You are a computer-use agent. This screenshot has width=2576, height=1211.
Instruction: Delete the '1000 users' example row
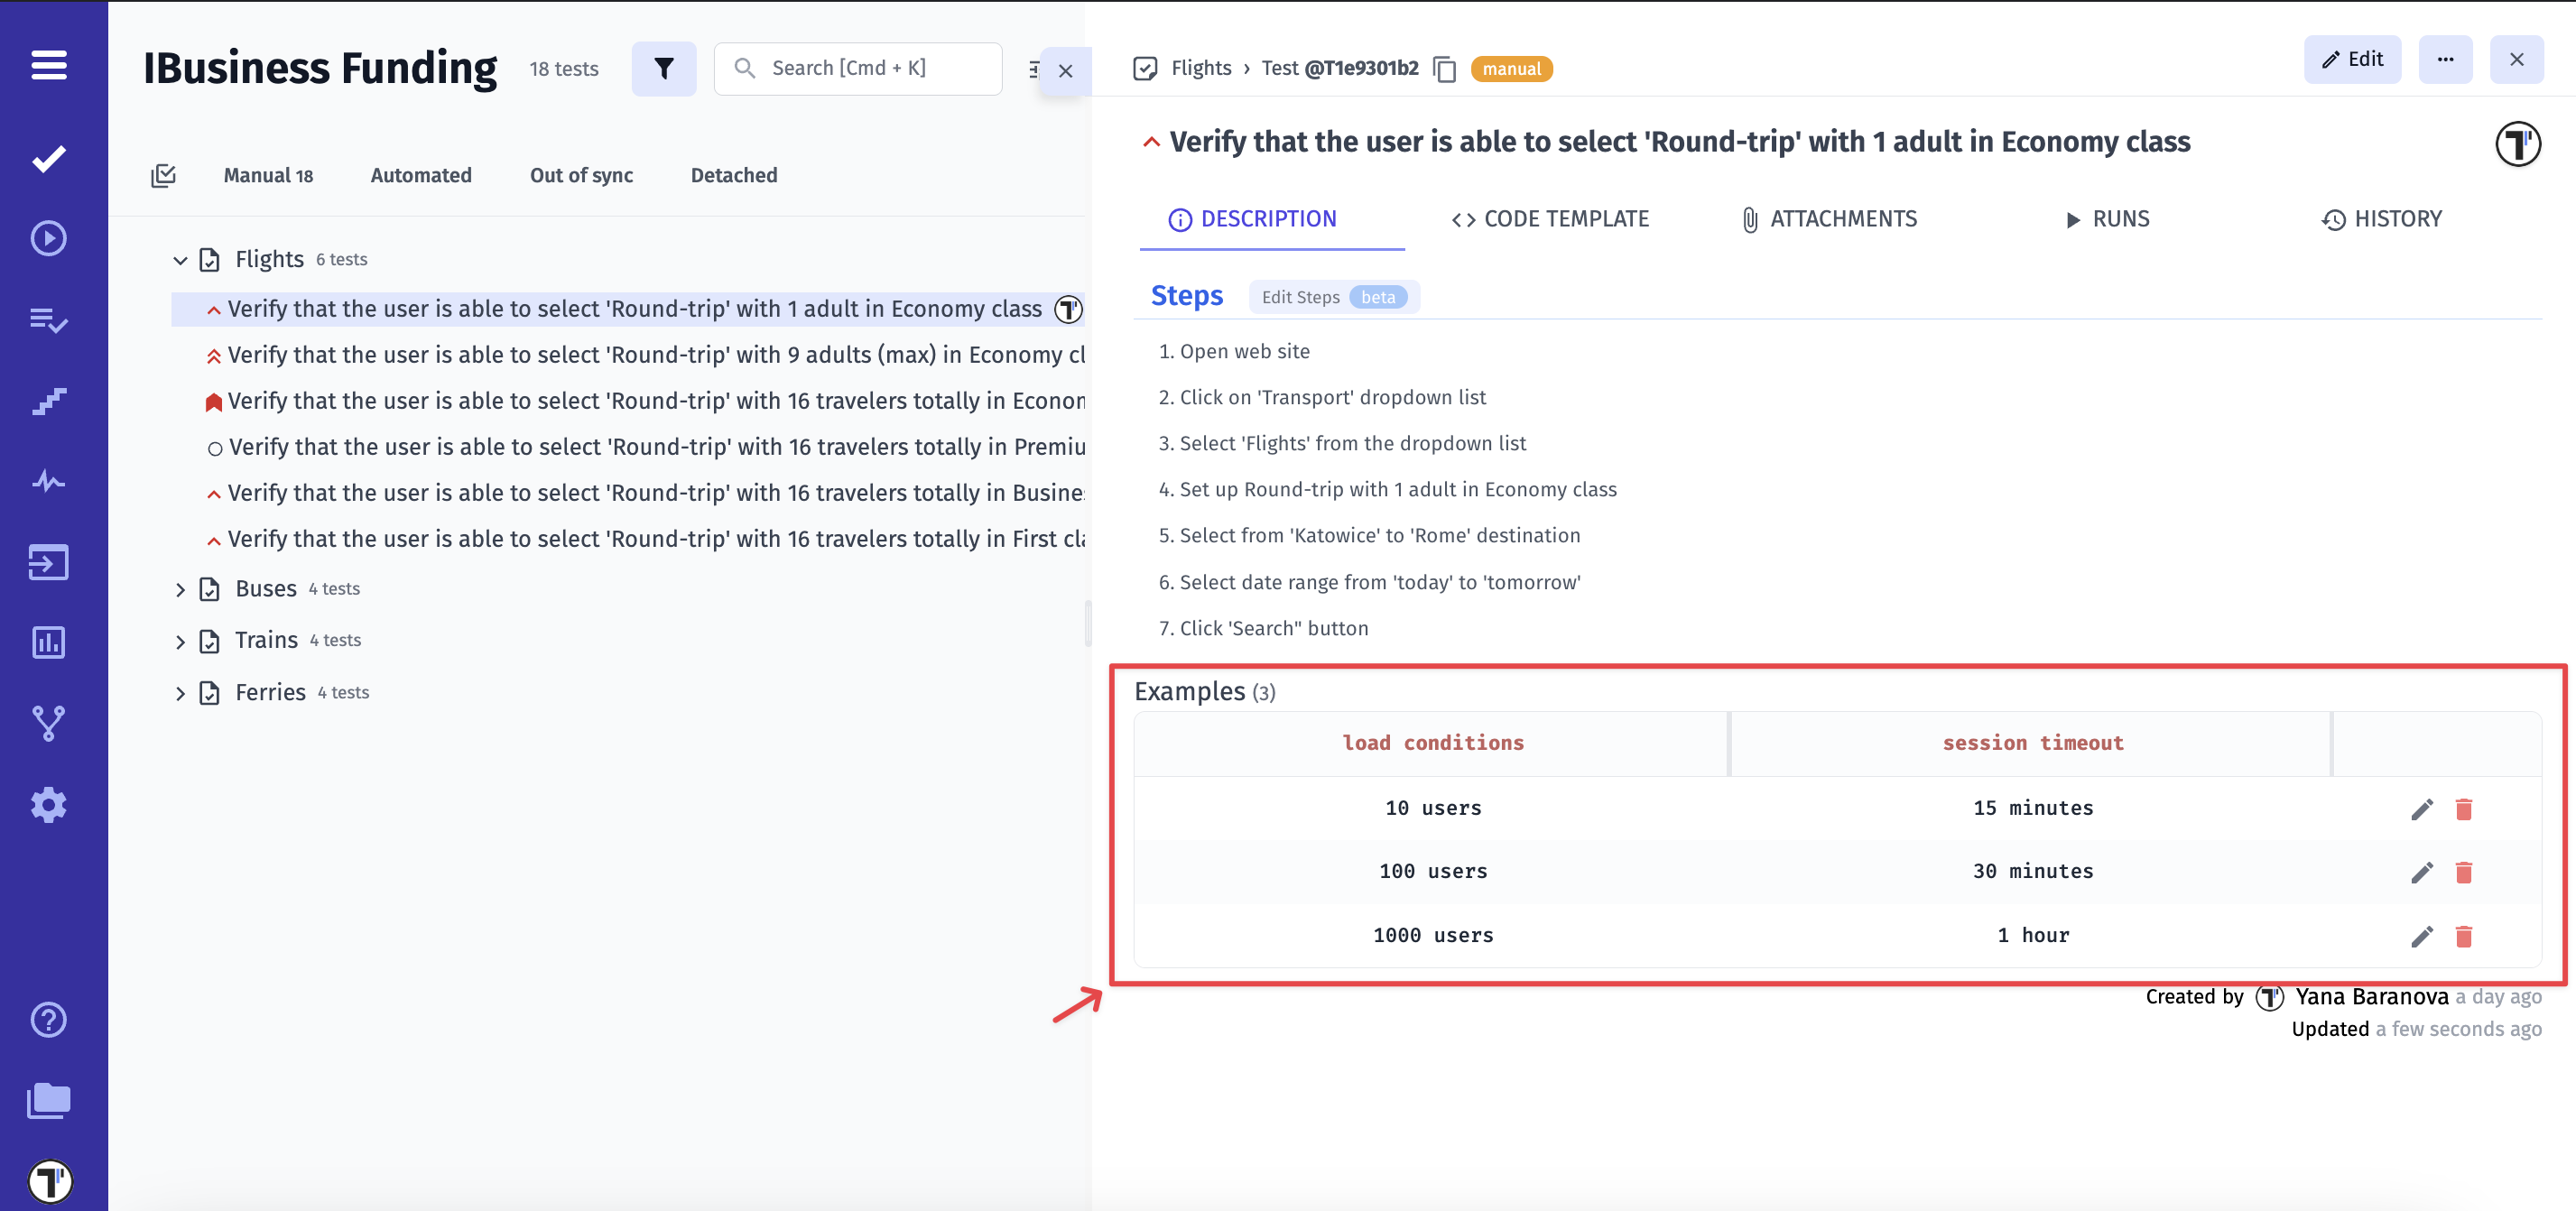tap(2463, 936)
